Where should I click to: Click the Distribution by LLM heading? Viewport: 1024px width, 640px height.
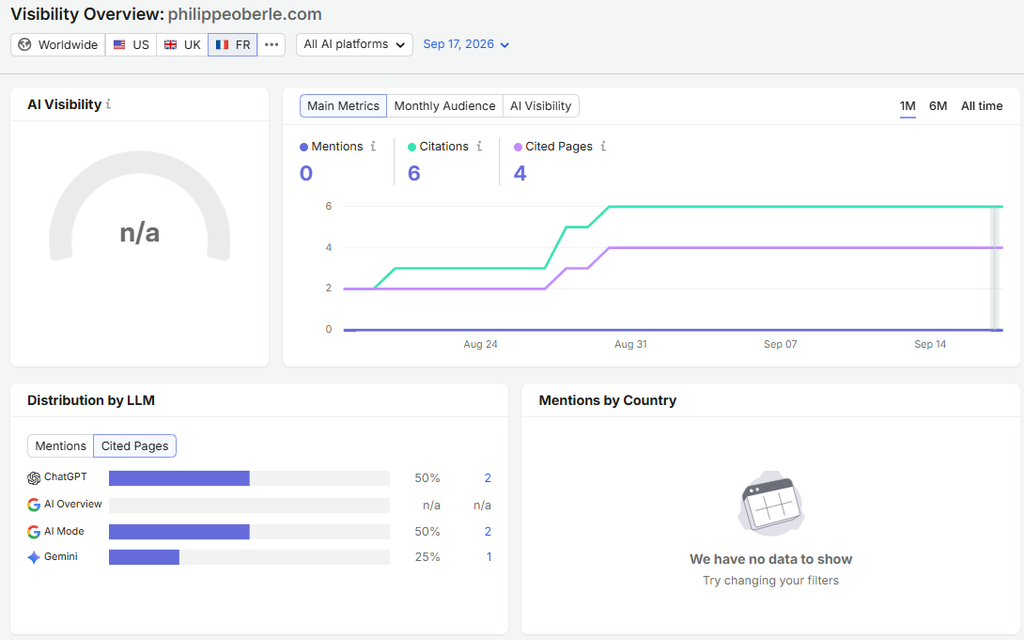point(91,400)
